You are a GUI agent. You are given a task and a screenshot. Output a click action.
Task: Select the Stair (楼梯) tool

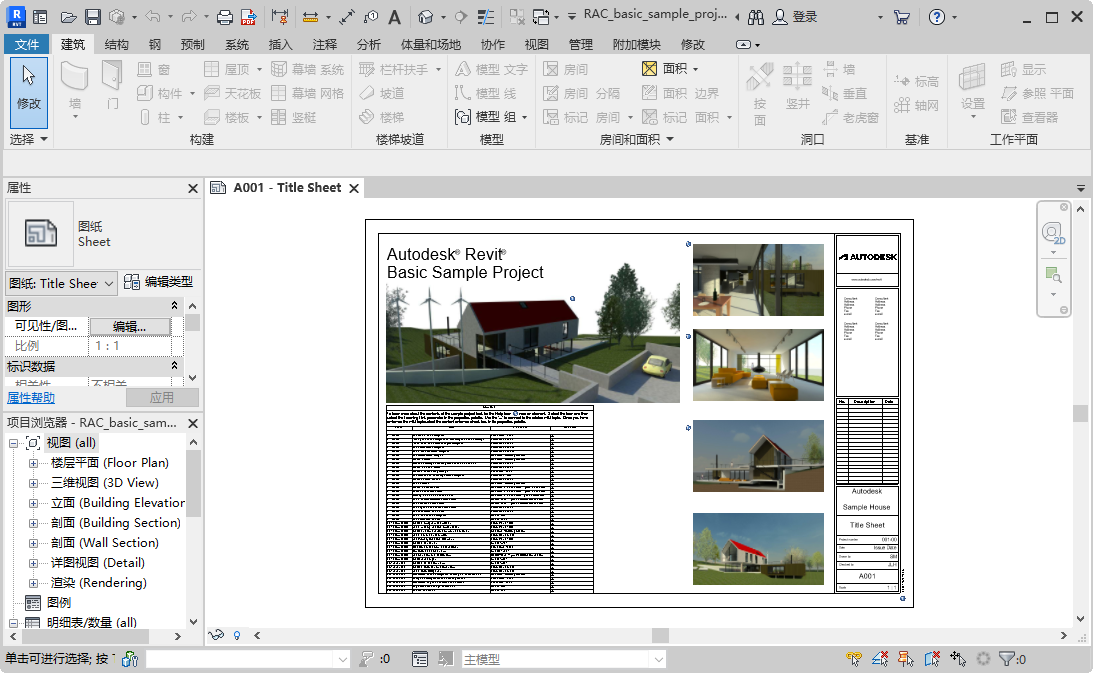point(382,117)
